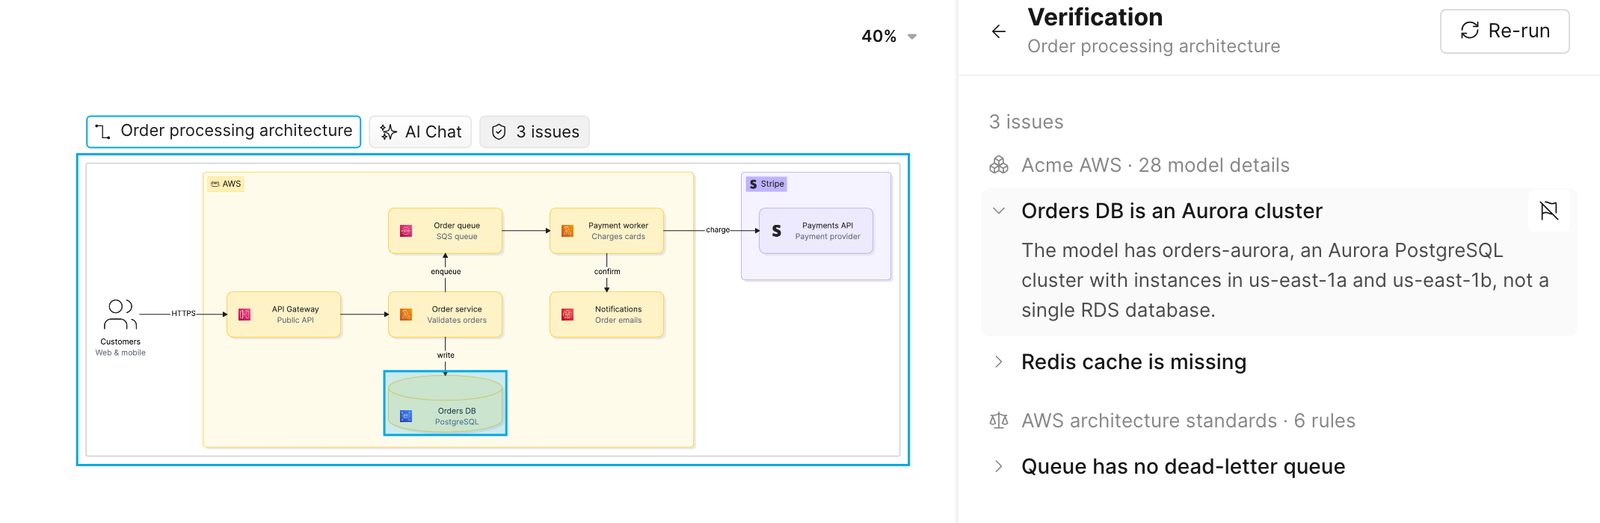
Task: Expand the Redis cache is missing issue
Action: [x=998, y=362]
